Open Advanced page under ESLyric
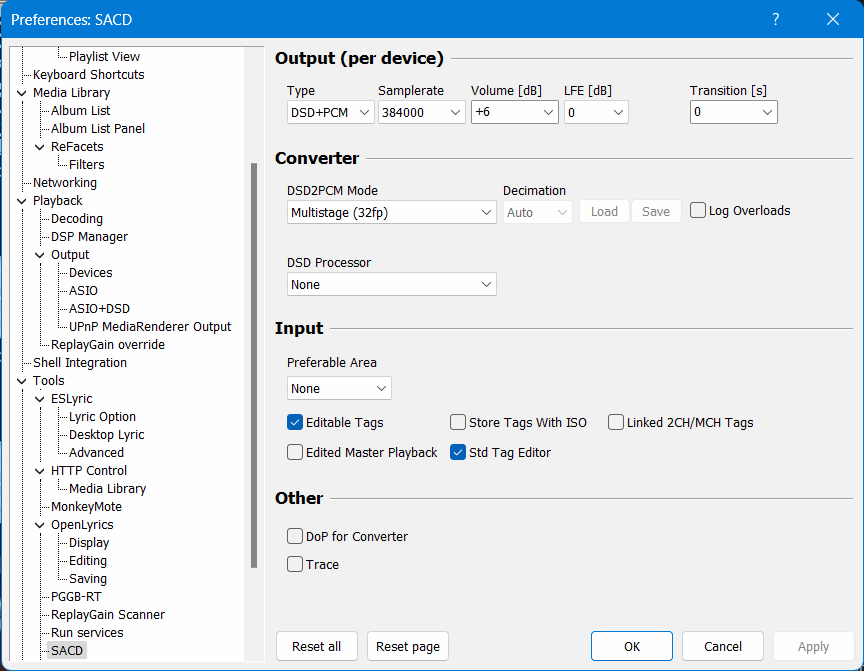 coord(96,453)
